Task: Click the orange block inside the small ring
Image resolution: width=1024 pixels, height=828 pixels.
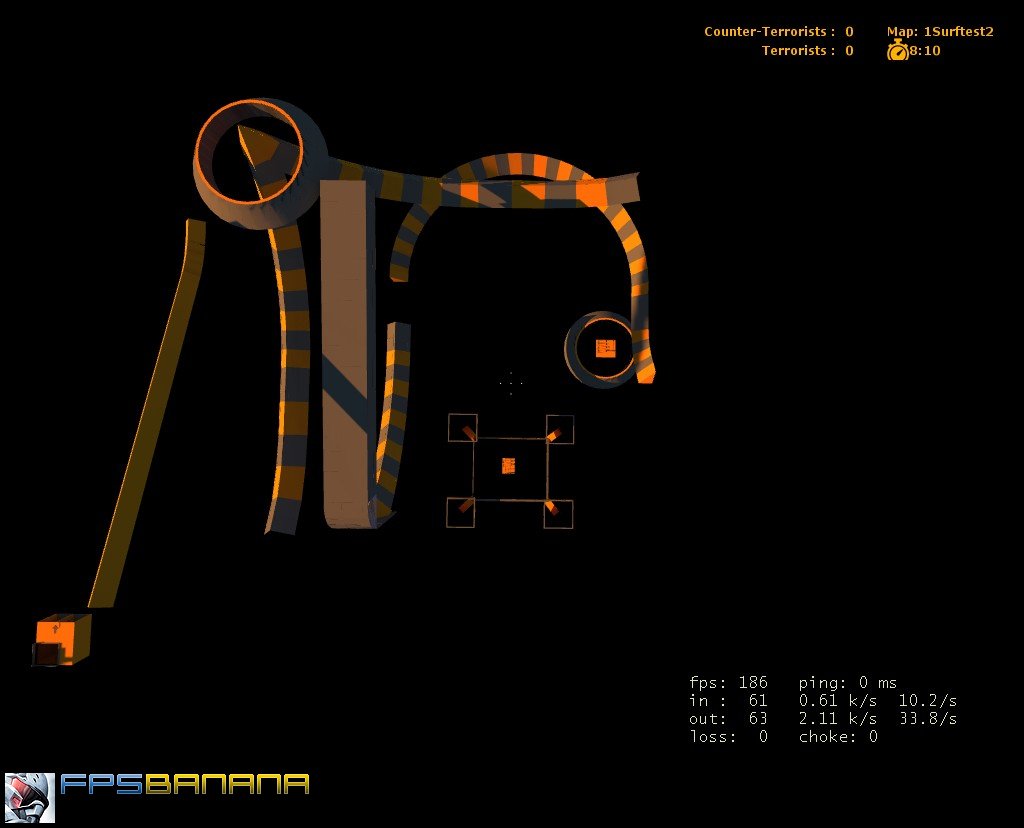Action: coord(605,348)
